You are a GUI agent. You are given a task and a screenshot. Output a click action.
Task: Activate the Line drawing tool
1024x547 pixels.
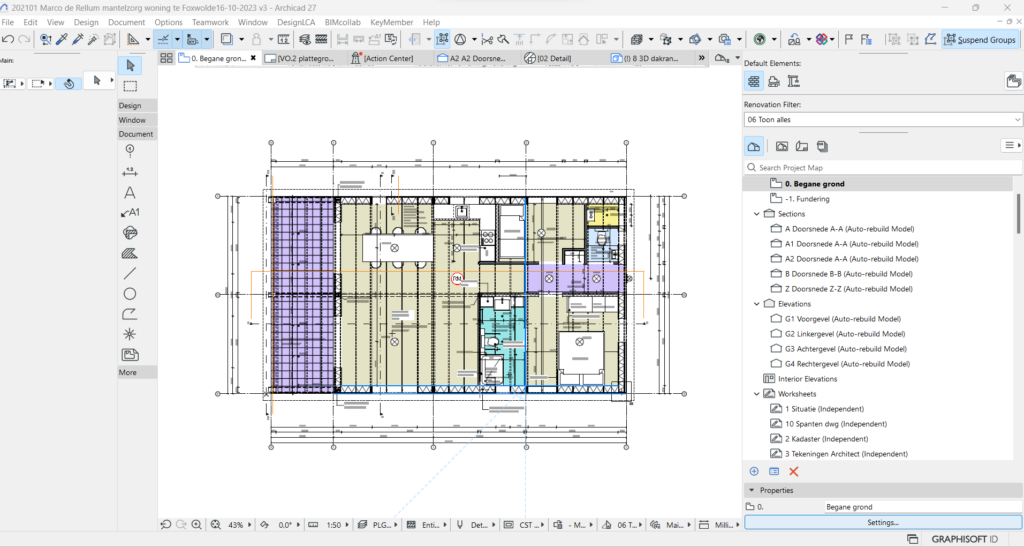pos(130,273)
